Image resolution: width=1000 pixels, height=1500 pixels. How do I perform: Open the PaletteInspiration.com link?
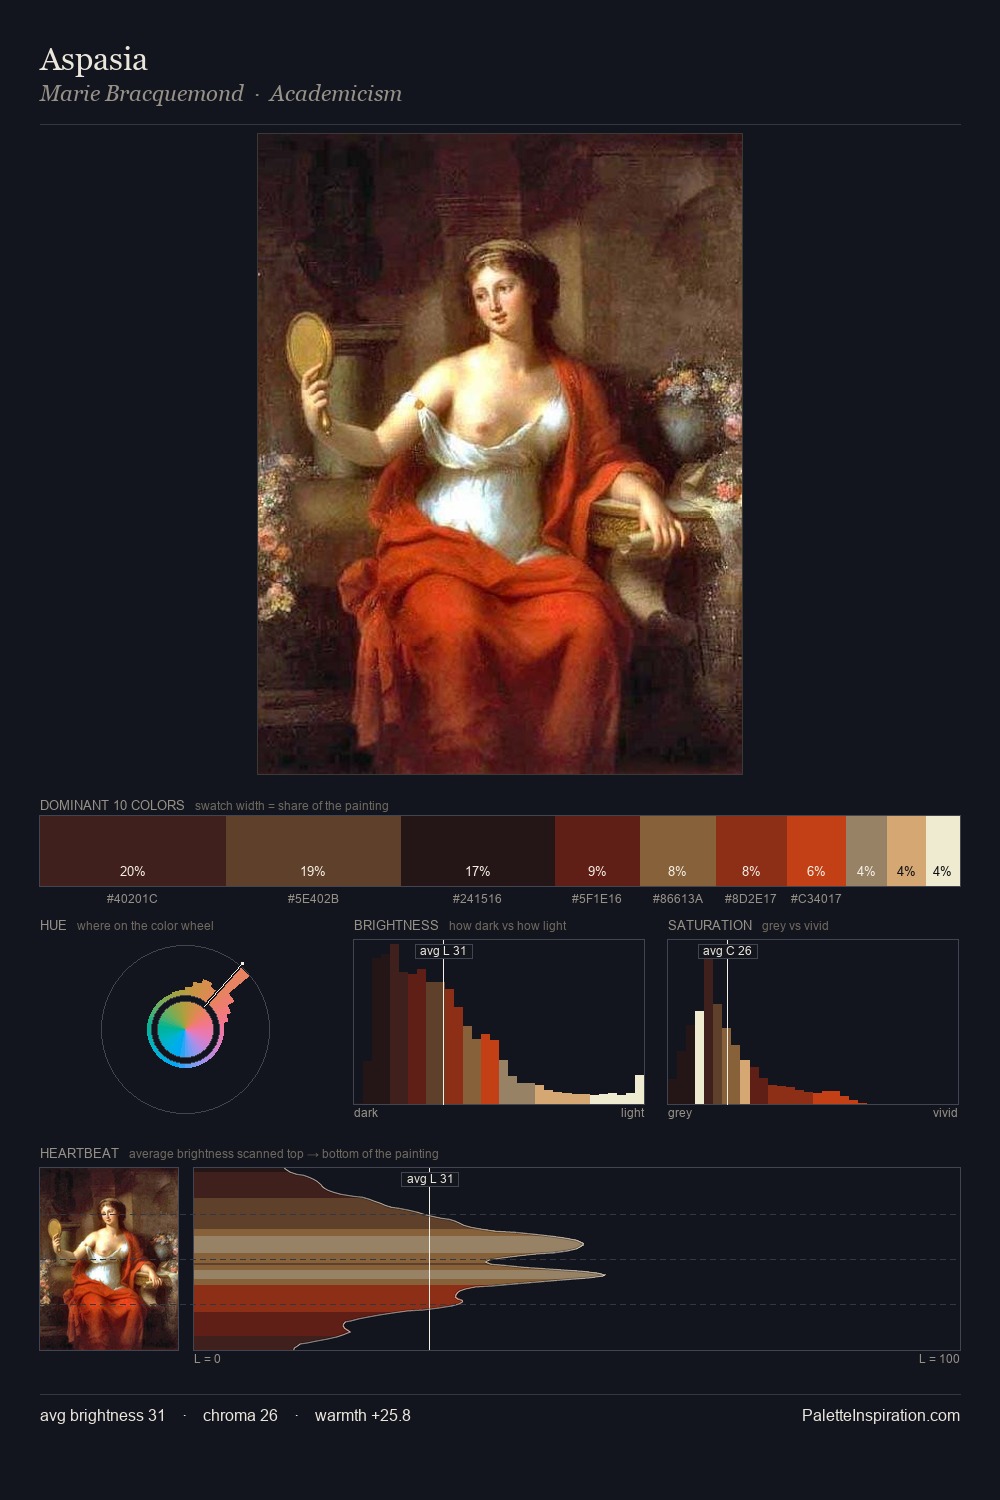click(x=881, y=1416)
